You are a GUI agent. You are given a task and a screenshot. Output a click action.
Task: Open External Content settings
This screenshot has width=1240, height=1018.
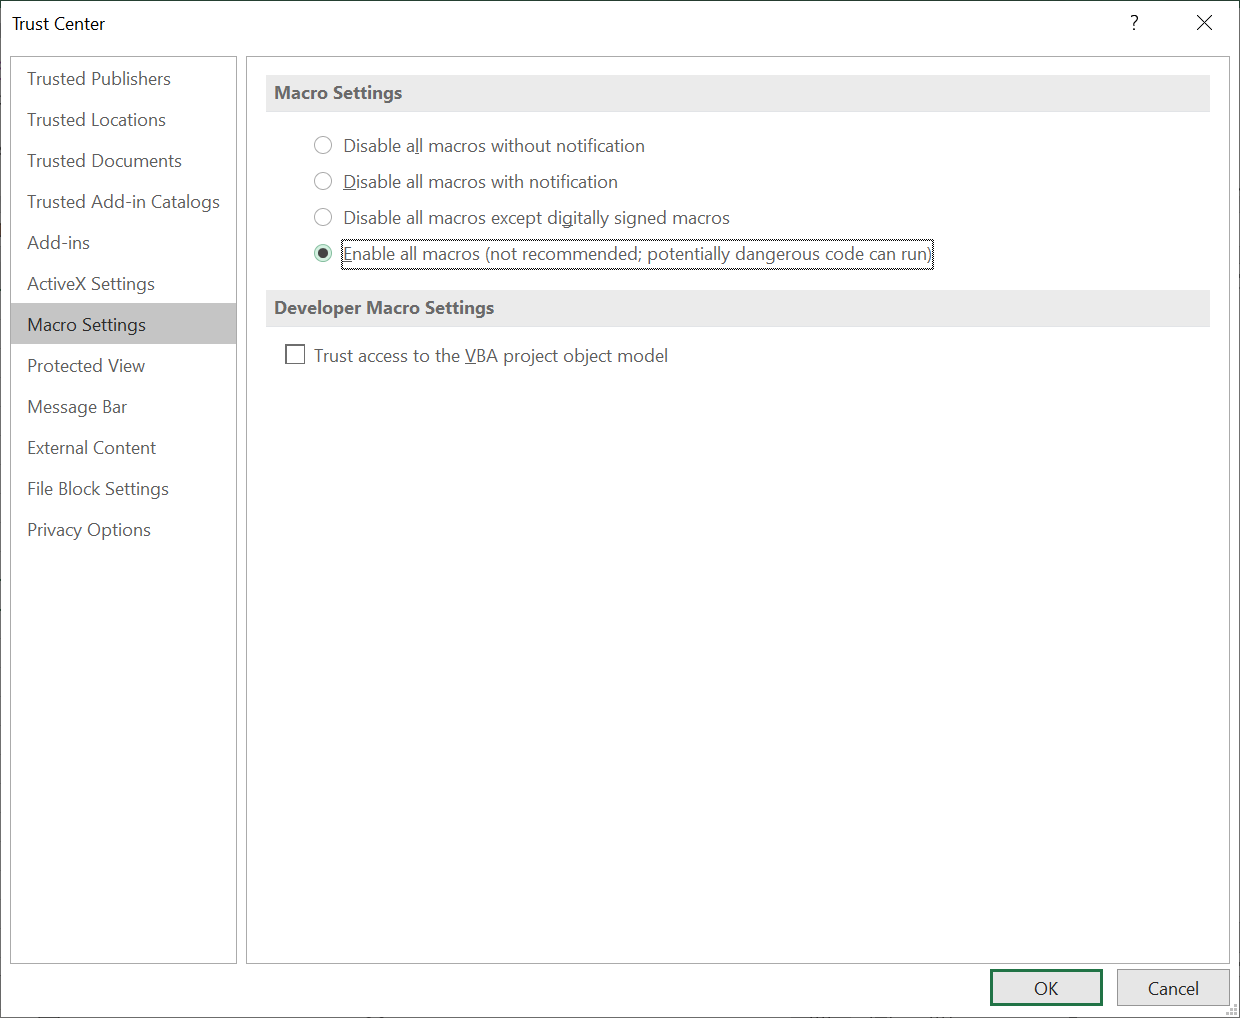[x=123, y=448]
